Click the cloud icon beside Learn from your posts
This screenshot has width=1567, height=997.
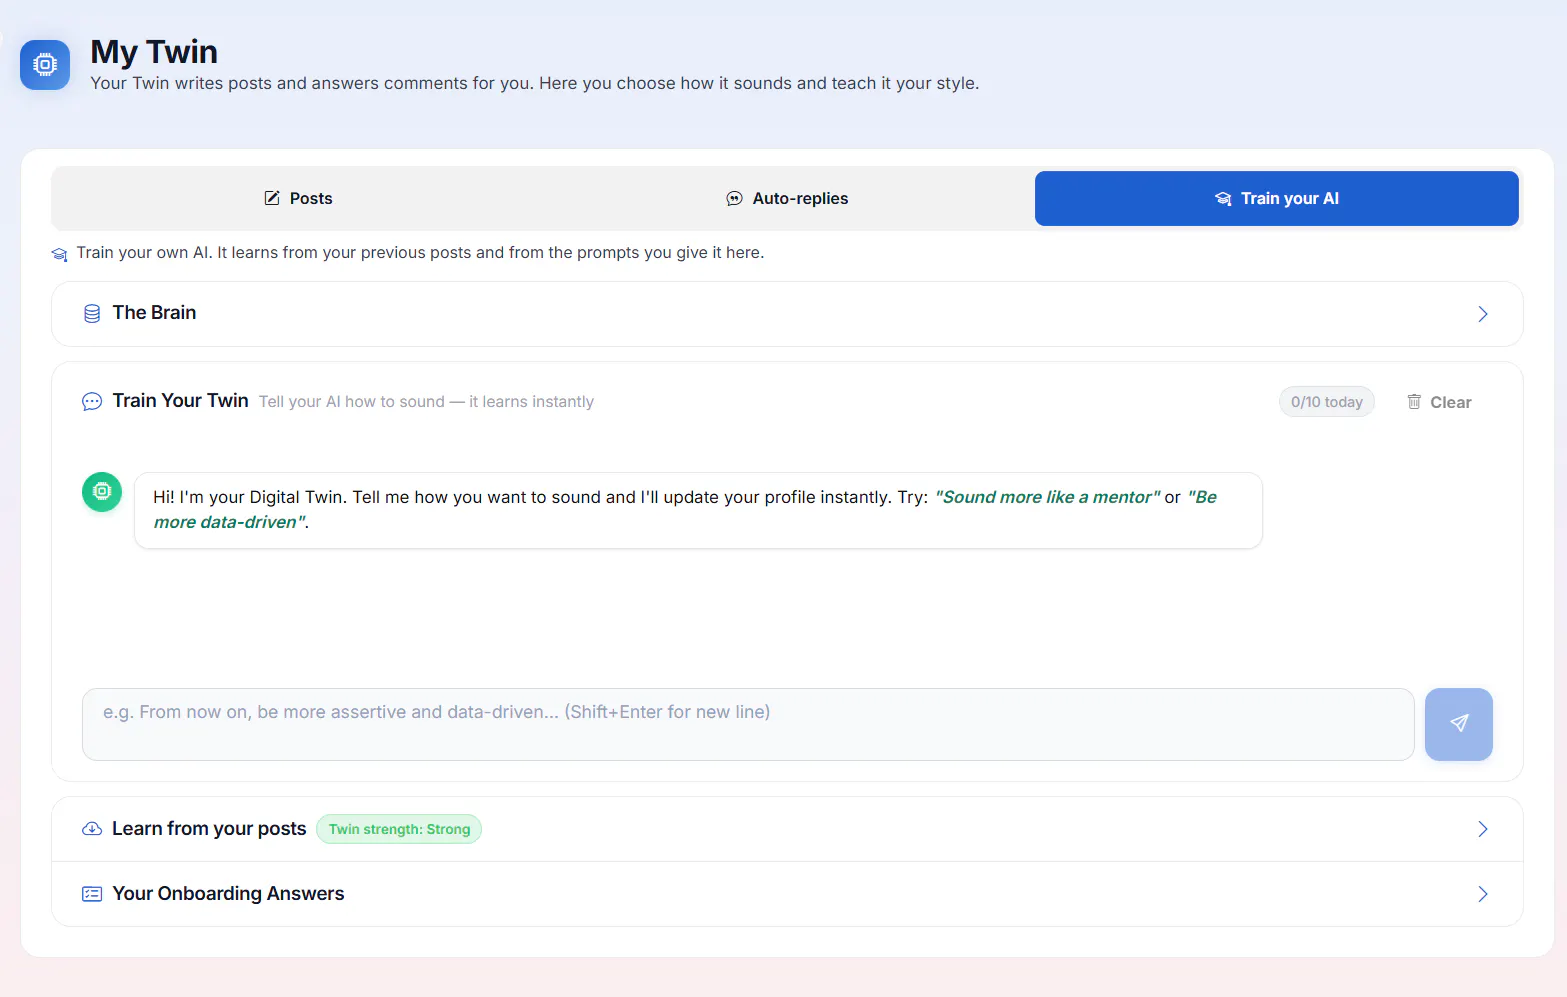(x=92, y=829)
